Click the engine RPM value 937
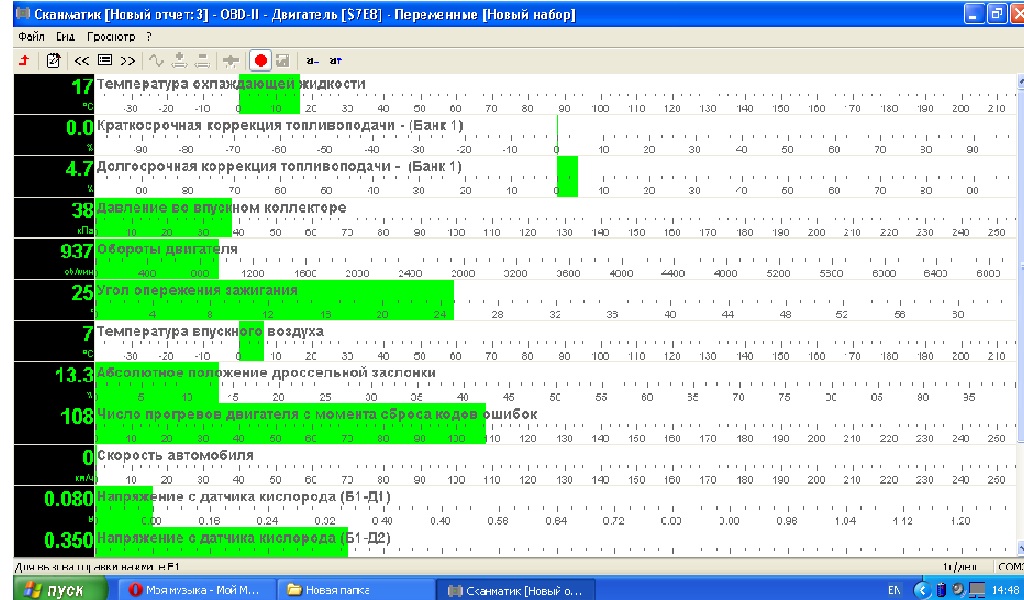 tap(76, 251)
